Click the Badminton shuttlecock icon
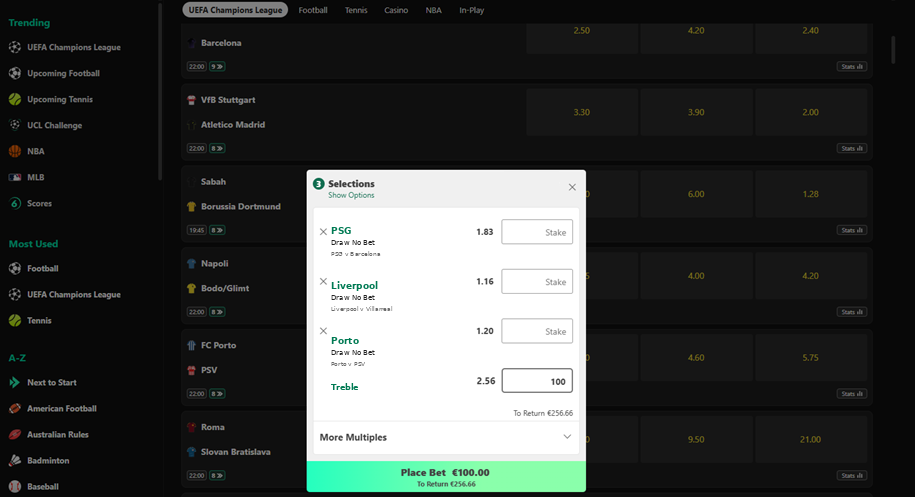The image size is (915, 497). (x=15, y=460)
